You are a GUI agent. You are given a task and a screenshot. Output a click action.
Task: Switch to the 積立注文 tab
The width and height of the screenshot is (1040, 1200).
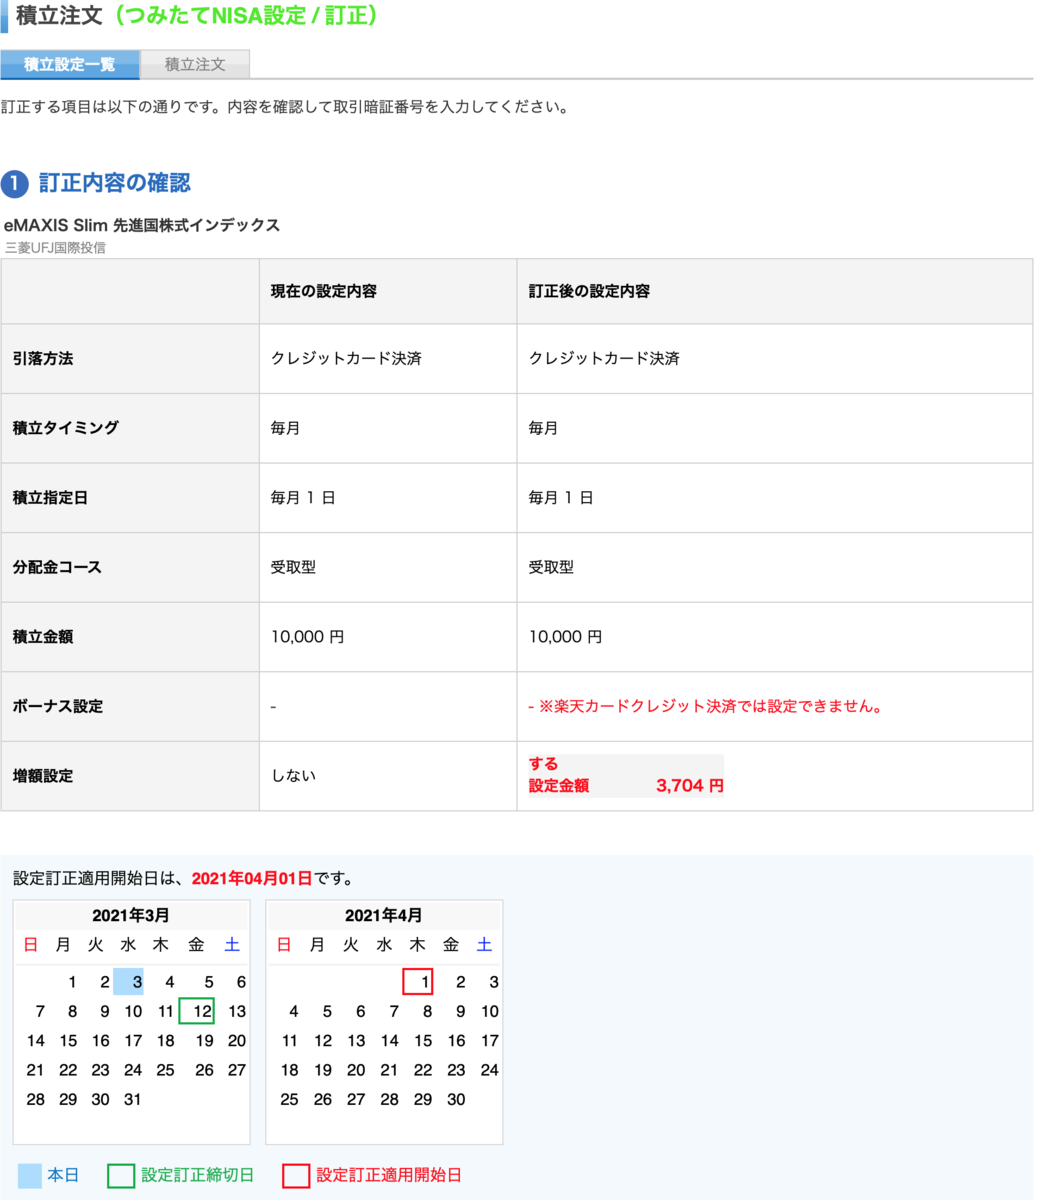pyautogui.click(x=196, y=64)
